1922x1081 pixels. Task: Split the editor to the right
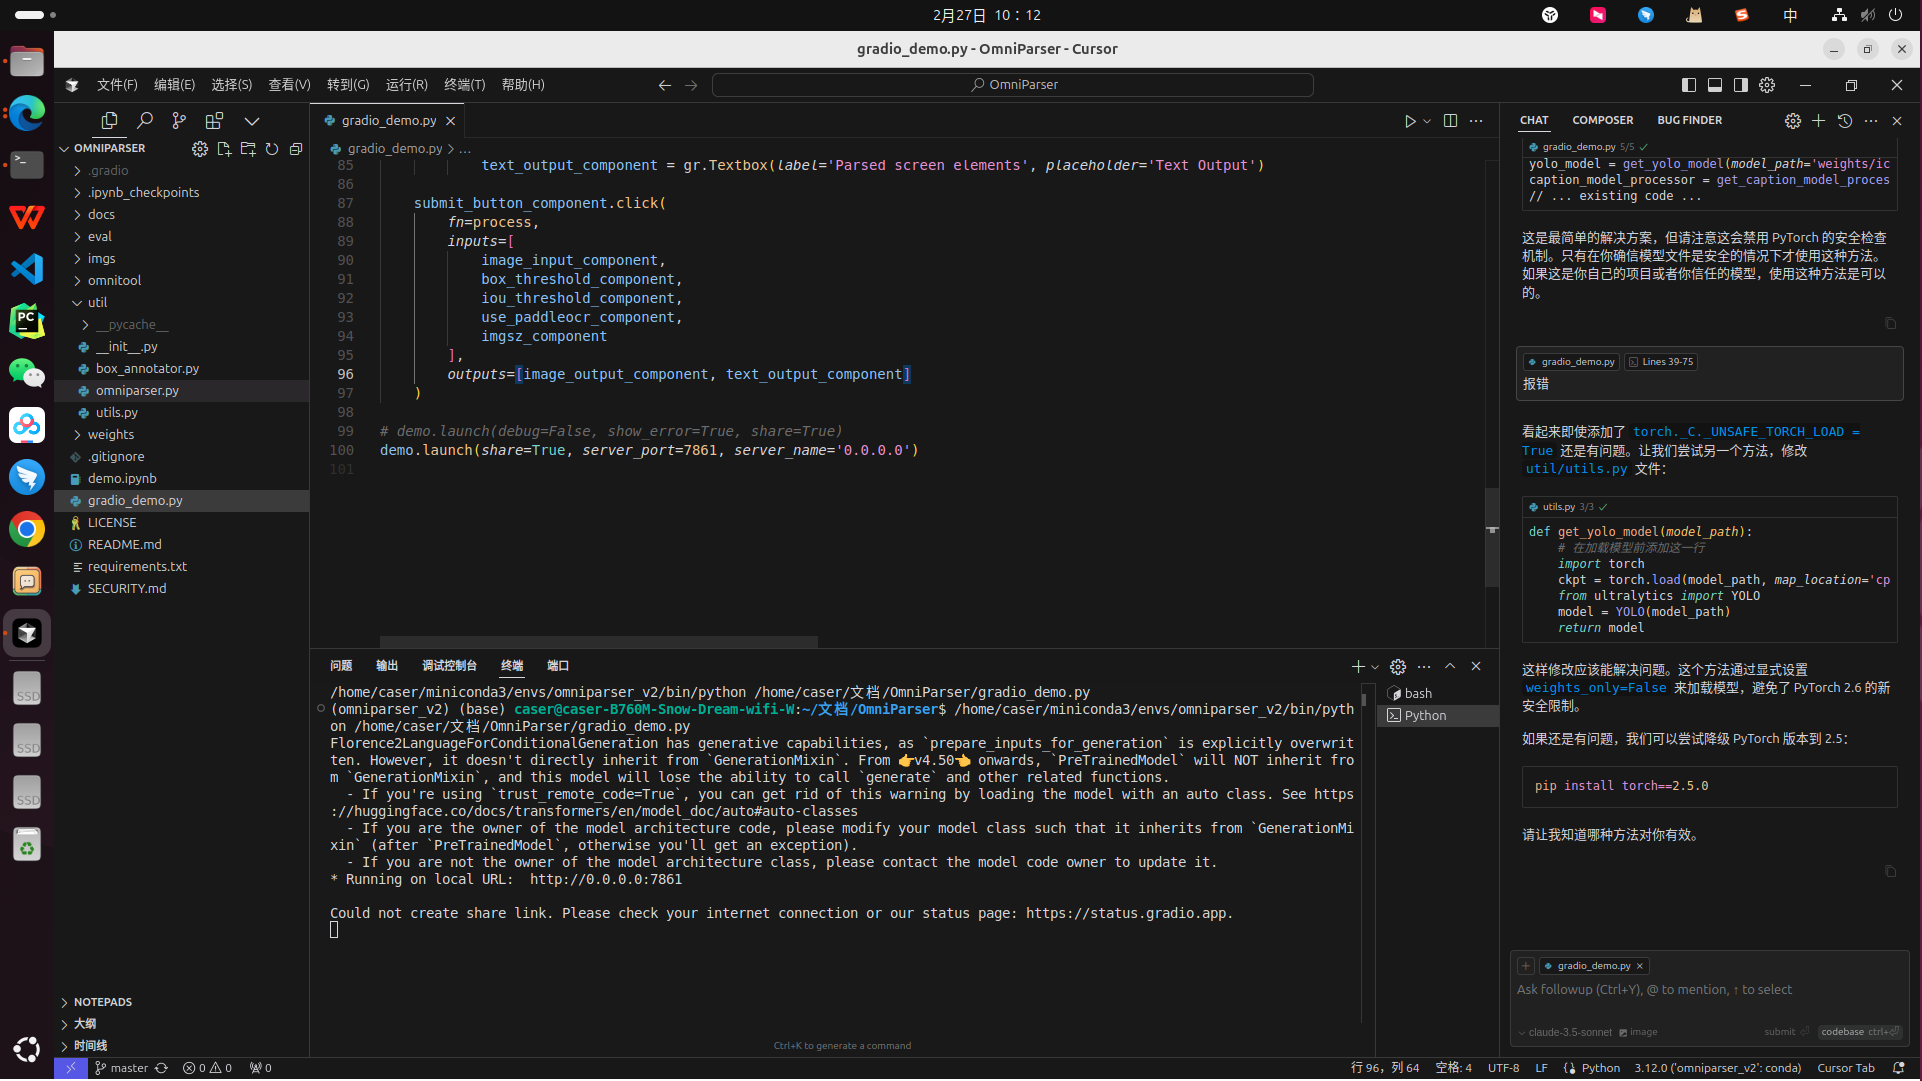tap(1450, 121)
